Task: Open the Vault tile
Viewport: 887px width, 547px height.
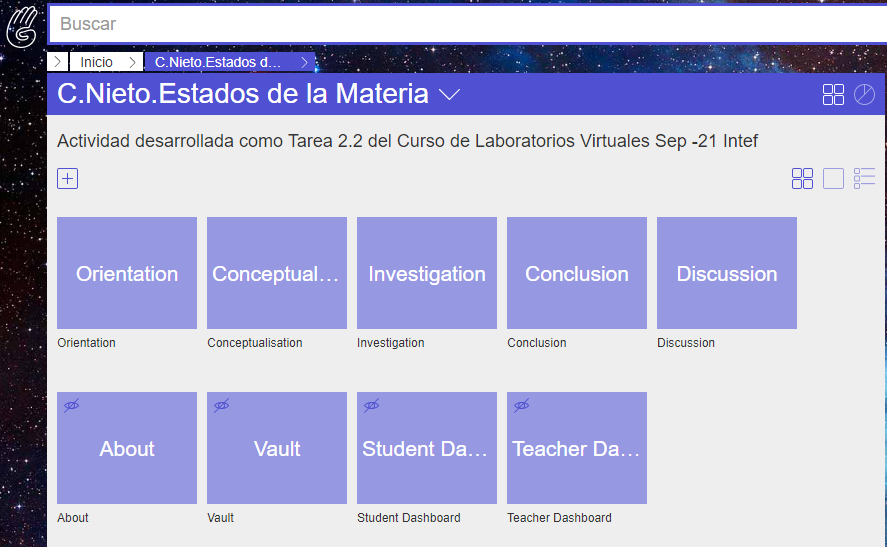Action: coord(277,448)
